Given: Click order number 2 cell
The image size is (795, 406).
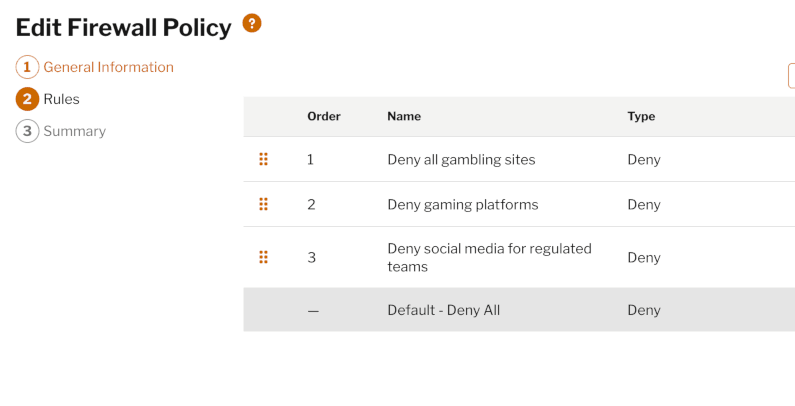Looking at the screenshot, I should click(311, 205).
